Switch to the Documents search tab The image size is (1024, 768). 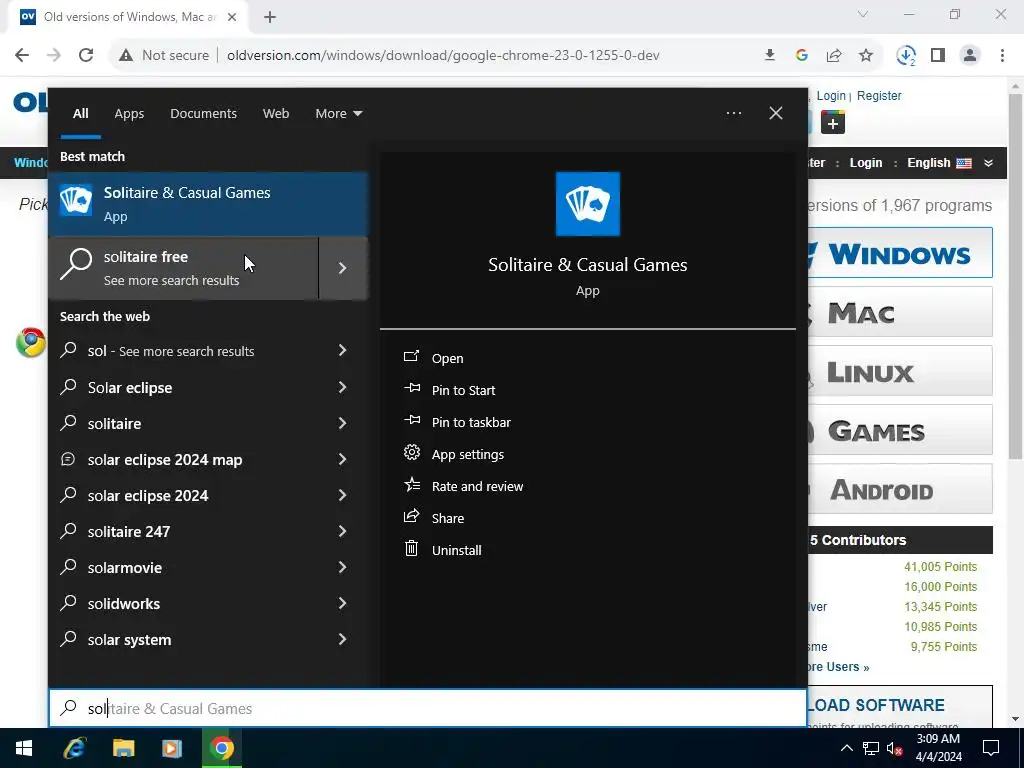203,114
